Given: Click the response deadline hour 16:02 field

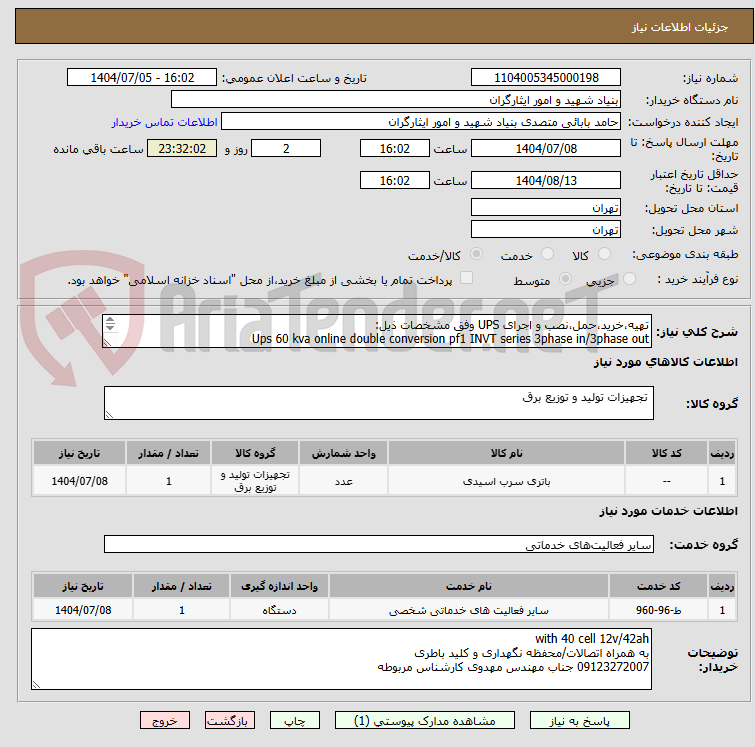Looking at the screenshot, I should (394, 148).
